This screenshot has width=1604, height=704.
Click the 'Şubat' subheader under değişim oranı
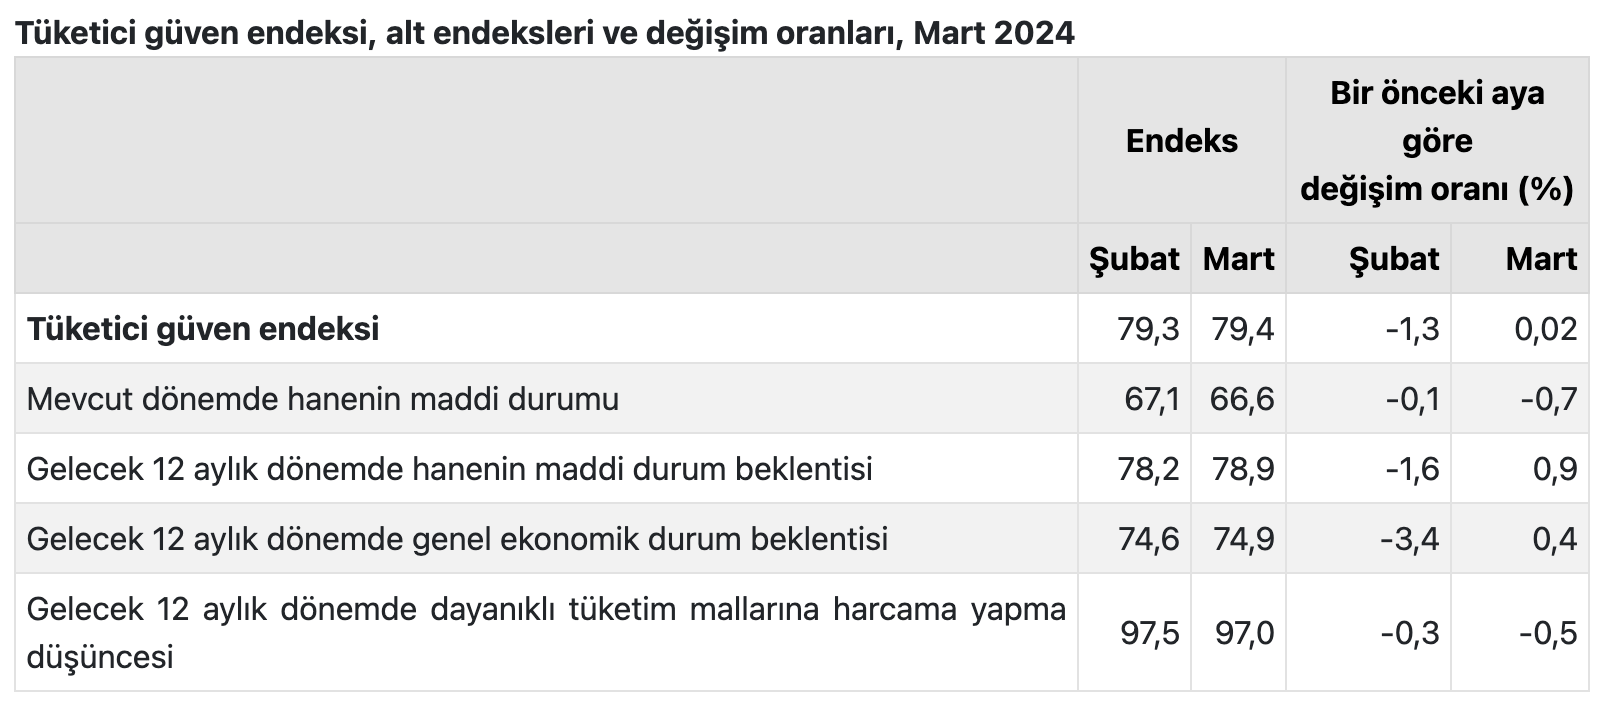1394,259
